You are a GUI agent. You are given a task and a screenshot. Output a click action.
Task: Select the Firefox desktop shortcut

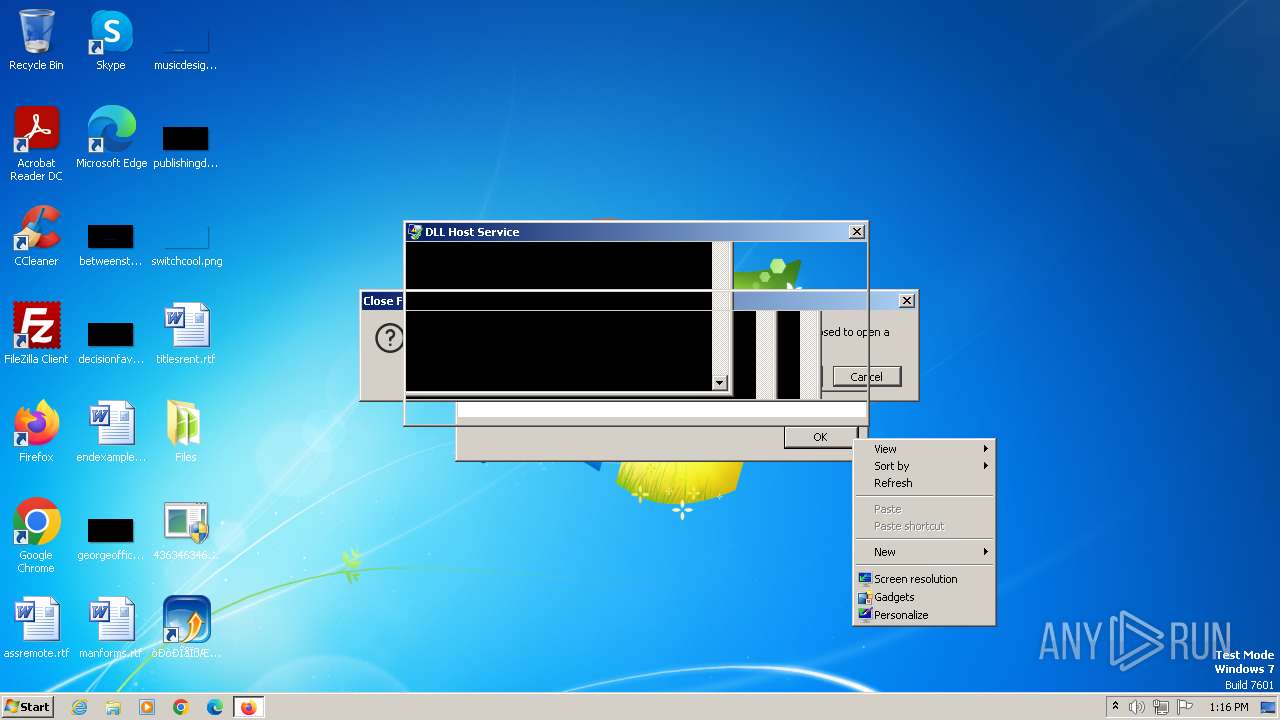pos(36,432)
